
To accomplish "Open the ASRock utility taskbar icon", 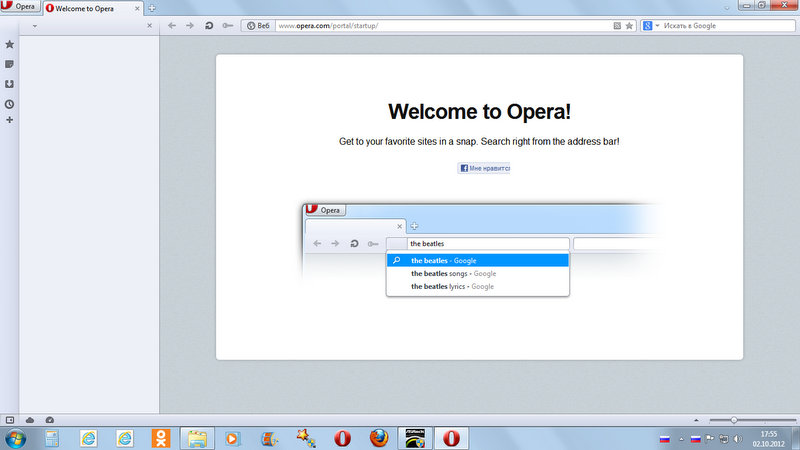I will (415, 439).
